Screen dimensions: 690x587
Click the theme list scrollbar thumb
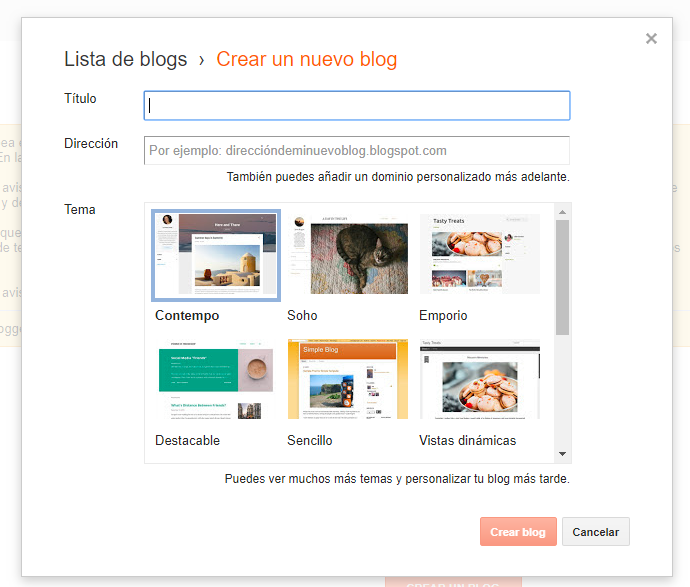562,278
